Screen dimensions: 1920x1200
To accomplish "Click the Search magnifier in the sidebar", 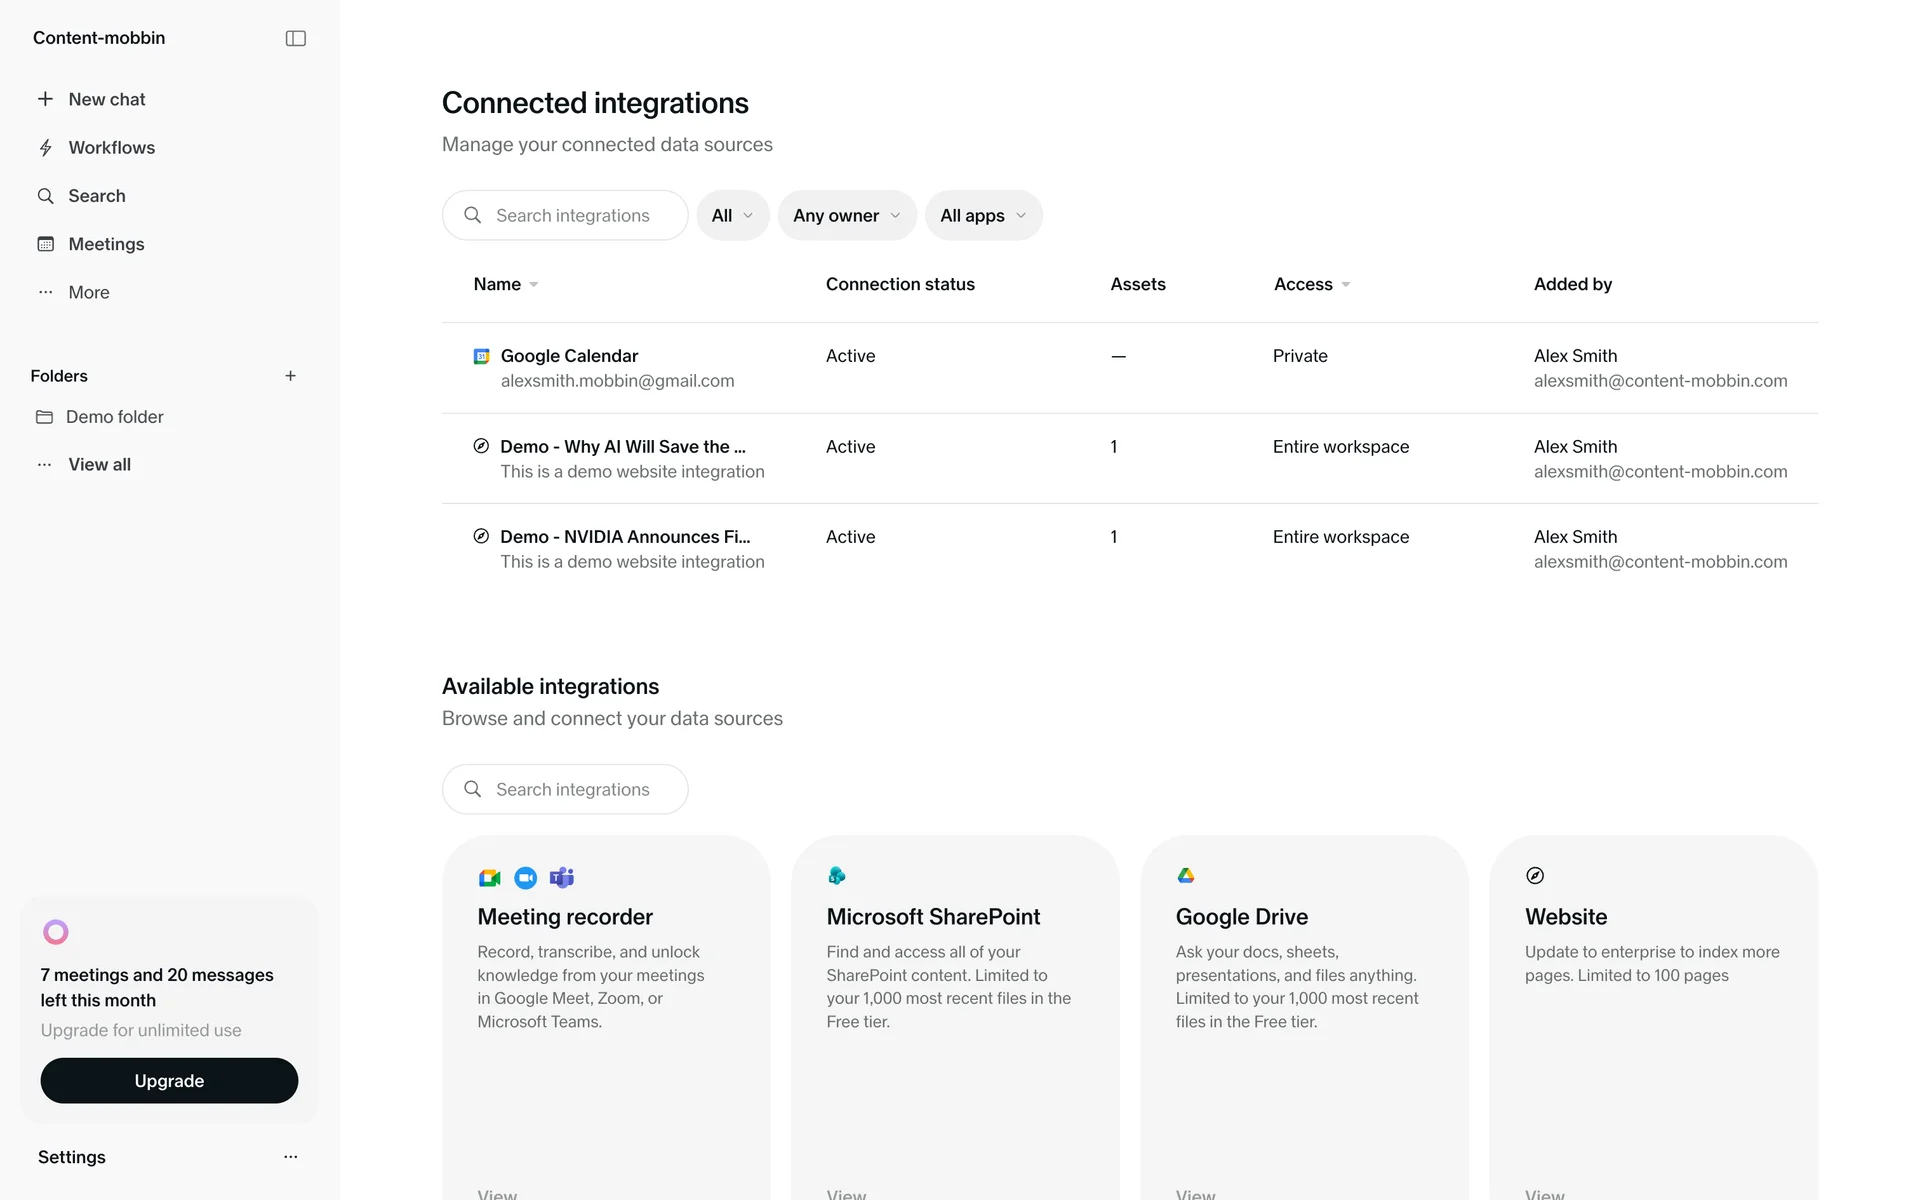I will [46, 196].
